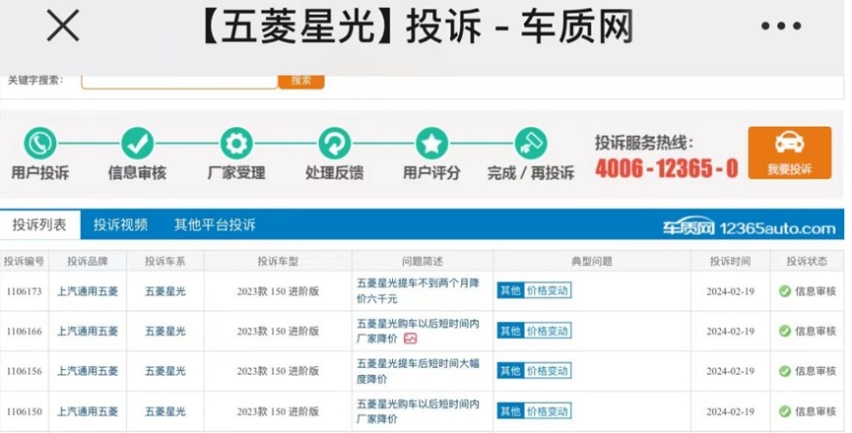The image size is (852, 433).
Task: Open complaint 五菱星光提车不到两个月降价六千元
Action: click(x=418, y=291)
